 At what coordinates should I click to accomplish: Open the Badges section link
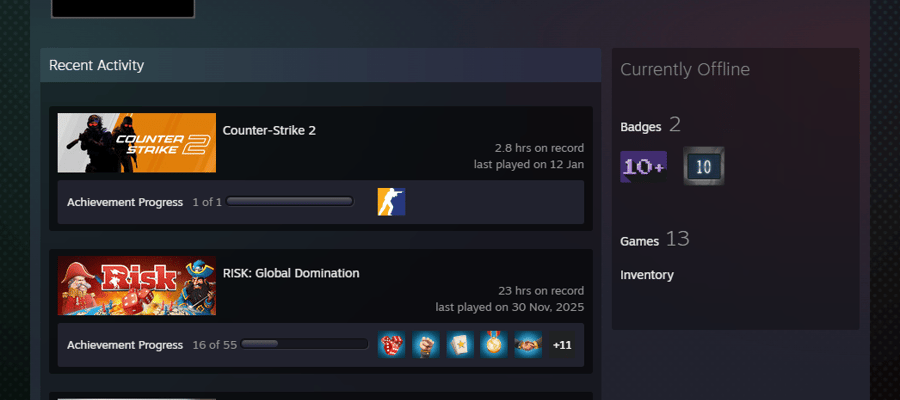[641, 127]
